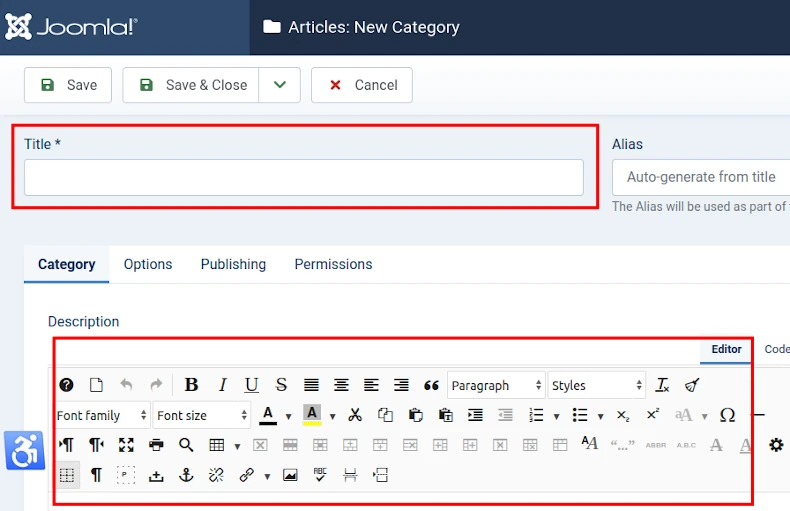Click the Unlink icon
This screenshot has height=511, width=790.
tap(216, 475)
